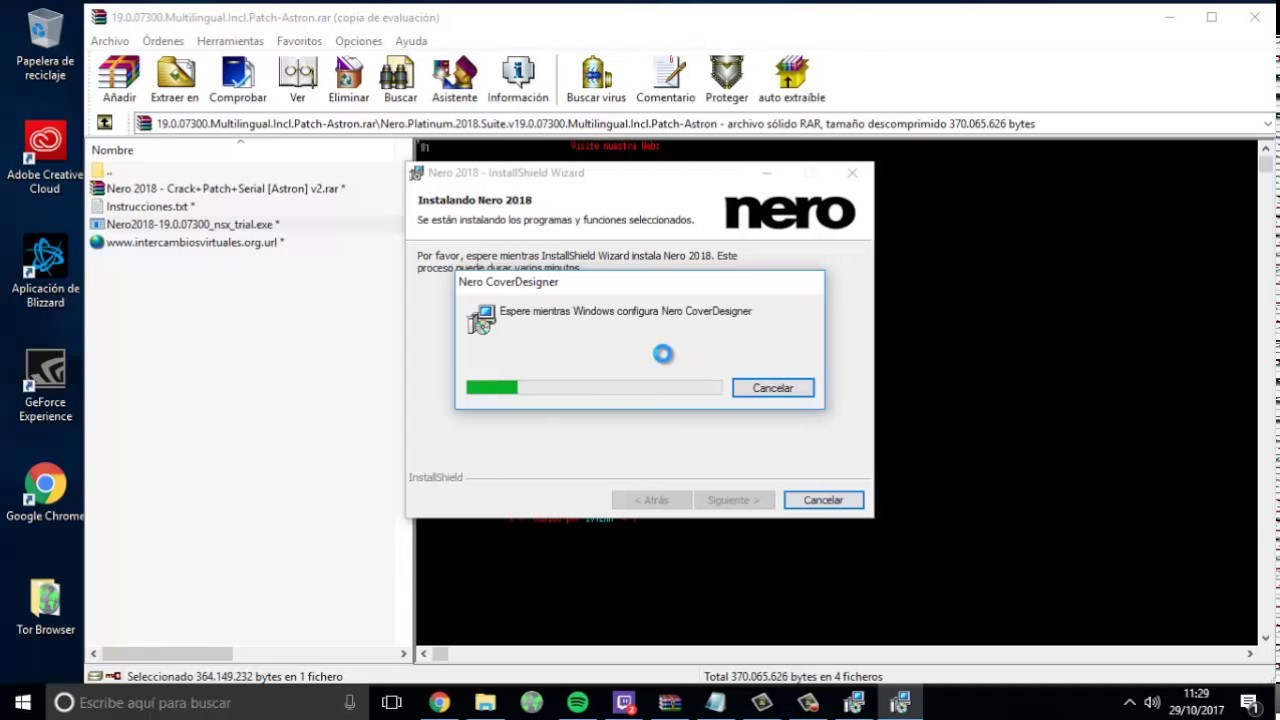
Task: Open Spotify from the taskbar
Action: [x=578, y=702]
